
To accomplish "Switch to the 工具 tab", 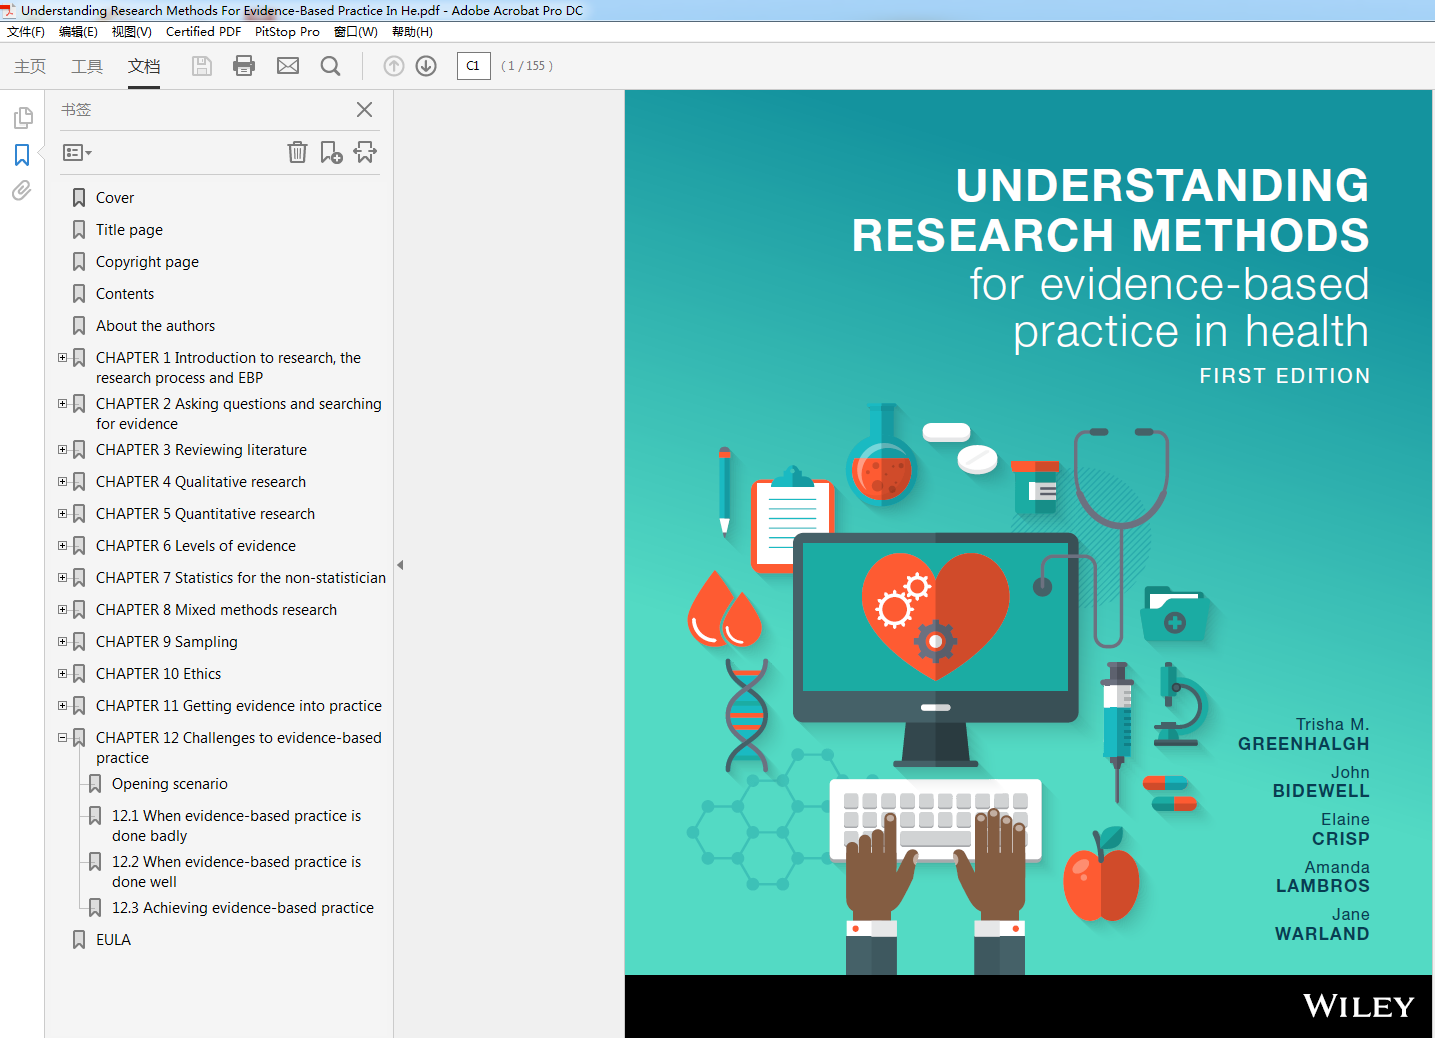I will [x=87, y=66].
